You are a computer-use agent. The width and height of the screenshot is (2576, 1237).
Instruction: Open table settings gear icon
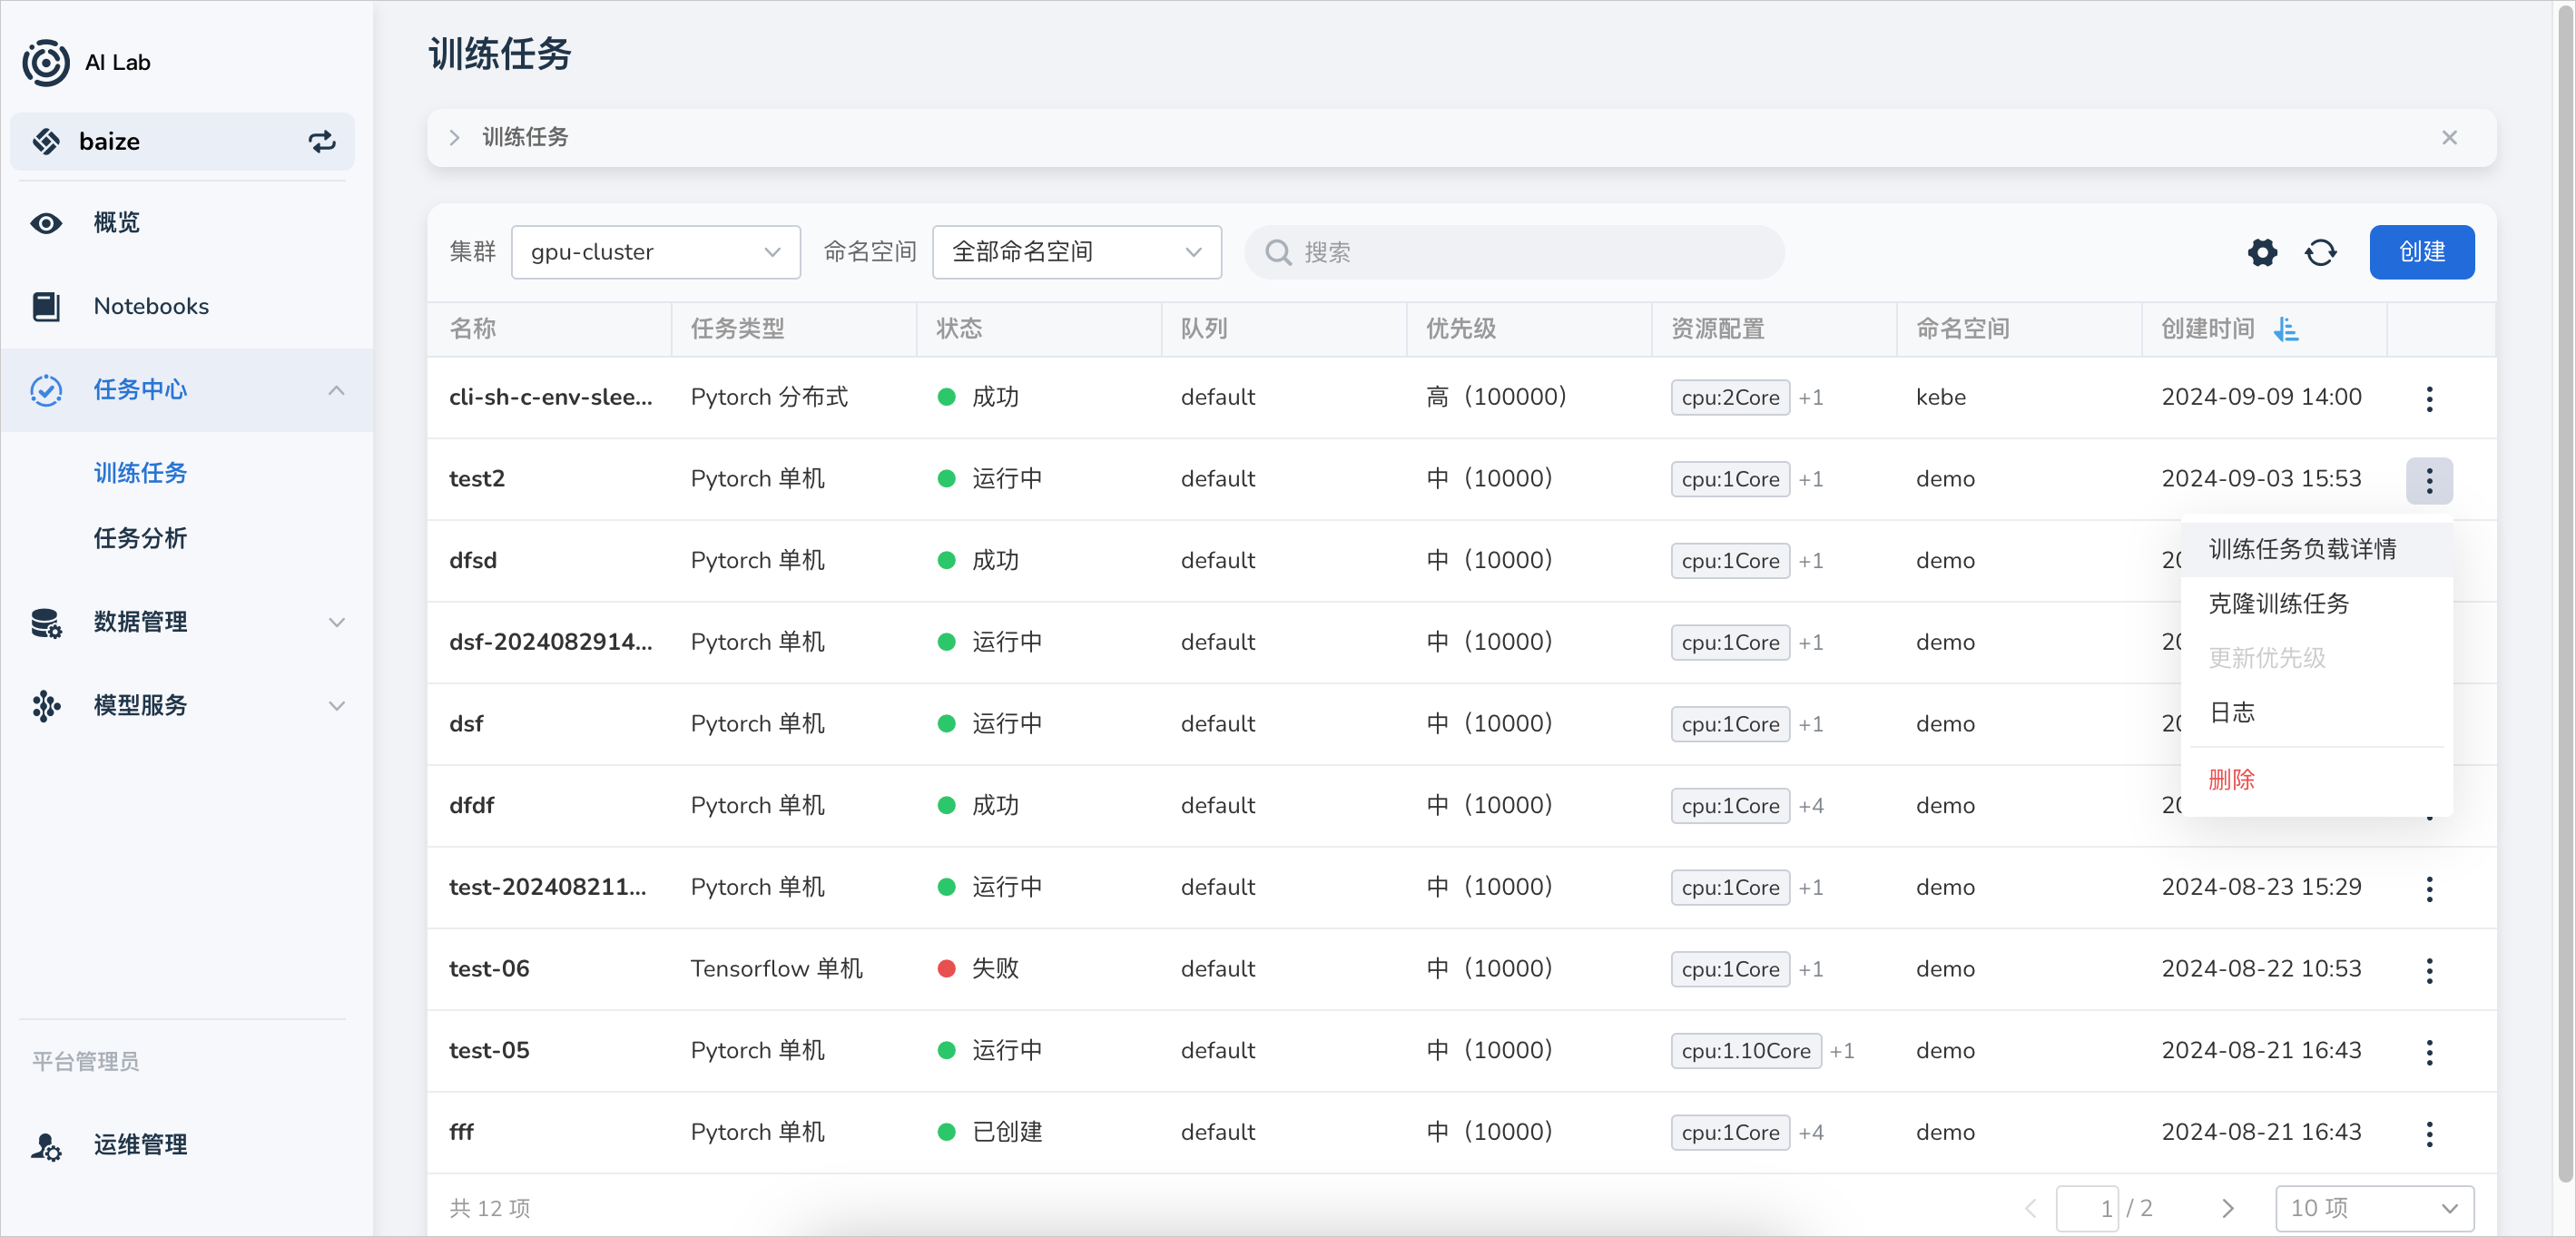pyautogui.click(x=2262, y=252)
